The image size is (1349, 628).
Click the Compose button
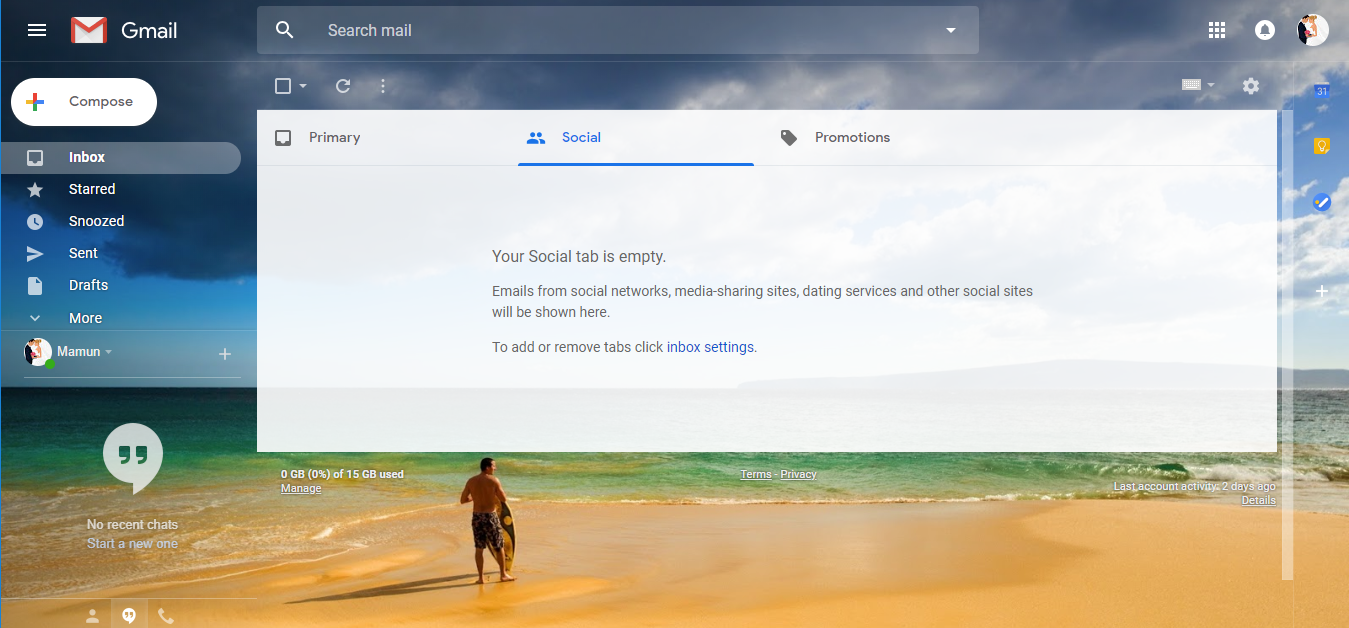(x=83, y=101)
